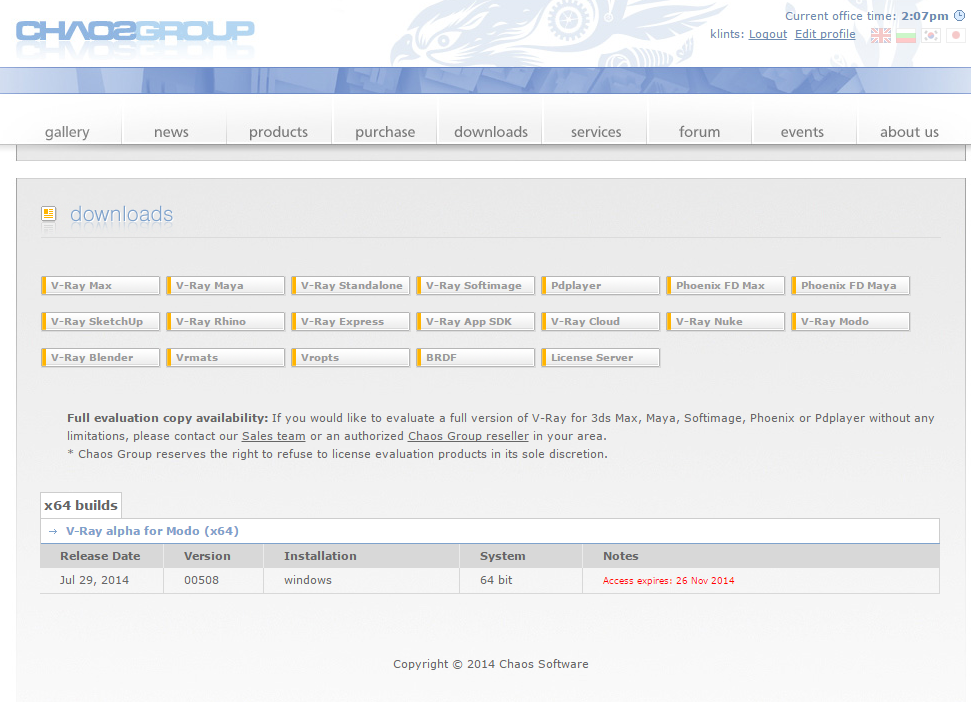
Task: Select the V-Ray Rhino button
Action: pyautogui.click(x=225, y=321)
